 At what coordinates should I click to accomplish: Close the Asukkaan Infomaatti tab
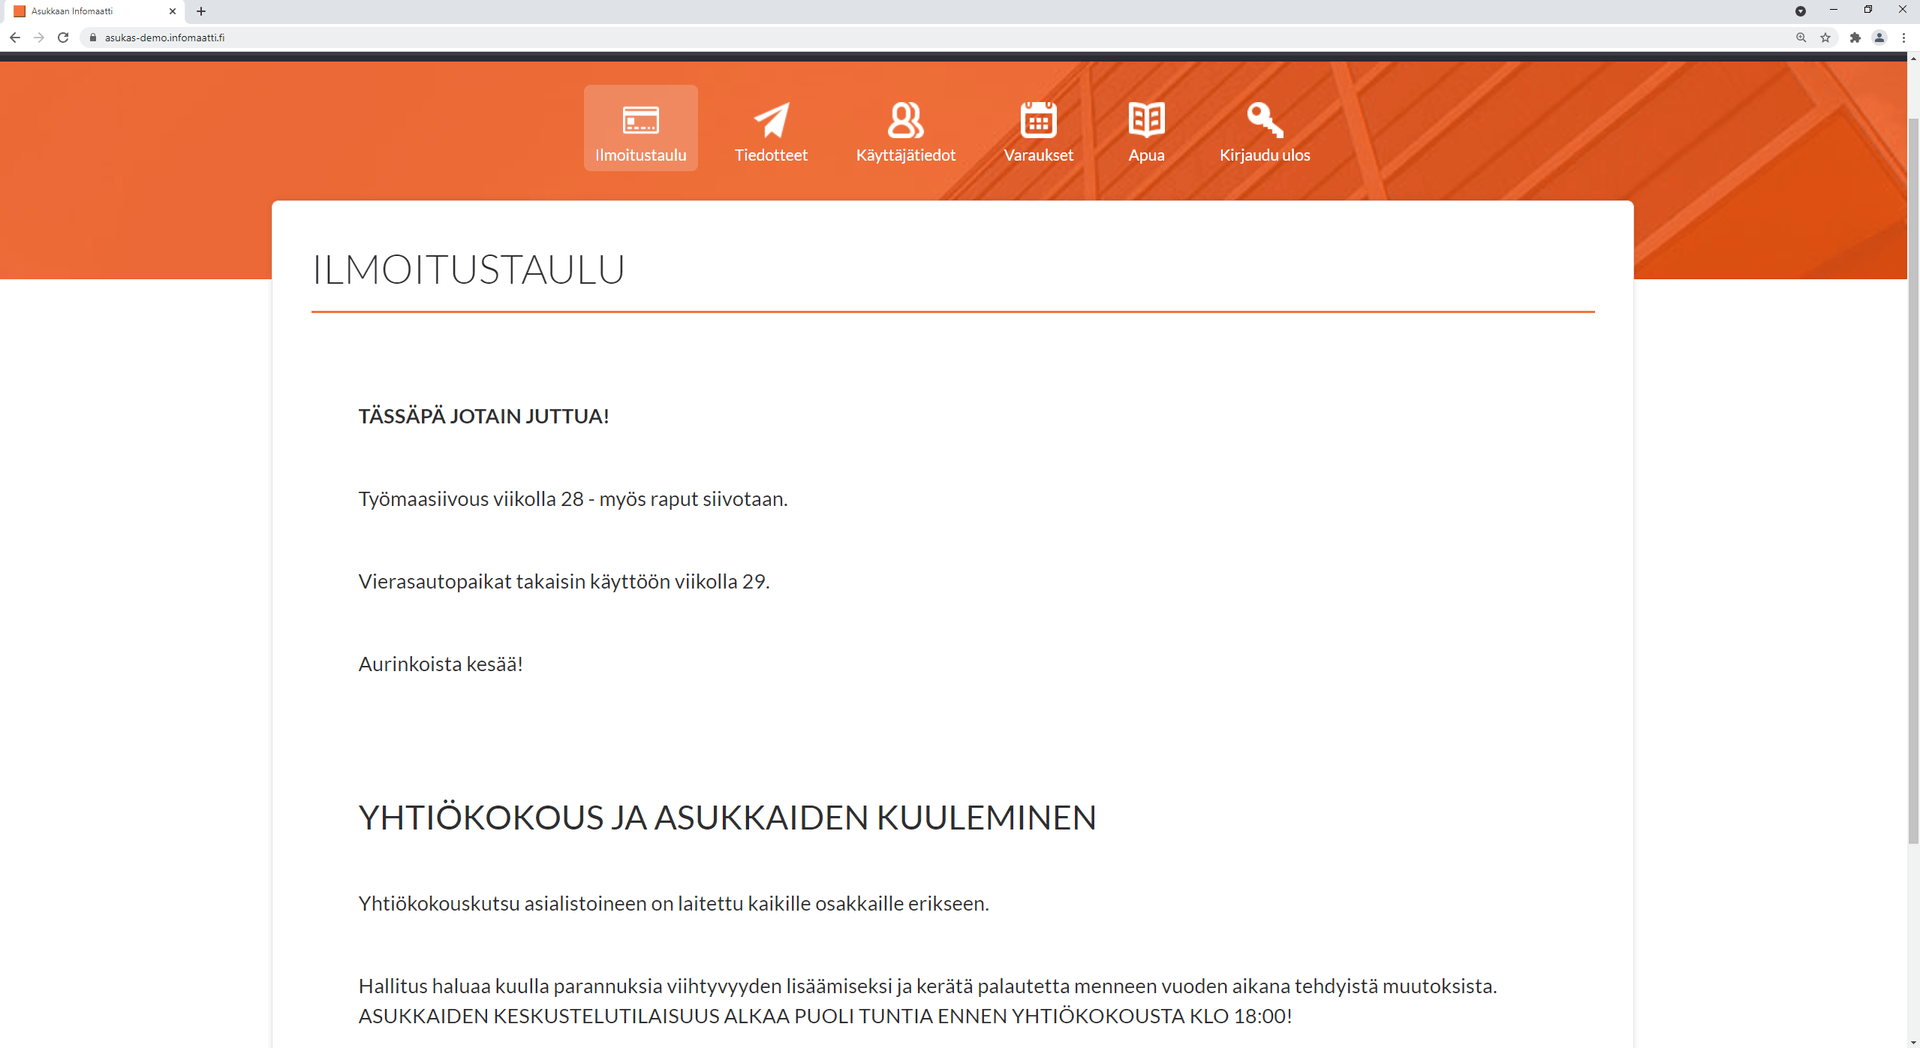tap(172, 11)
